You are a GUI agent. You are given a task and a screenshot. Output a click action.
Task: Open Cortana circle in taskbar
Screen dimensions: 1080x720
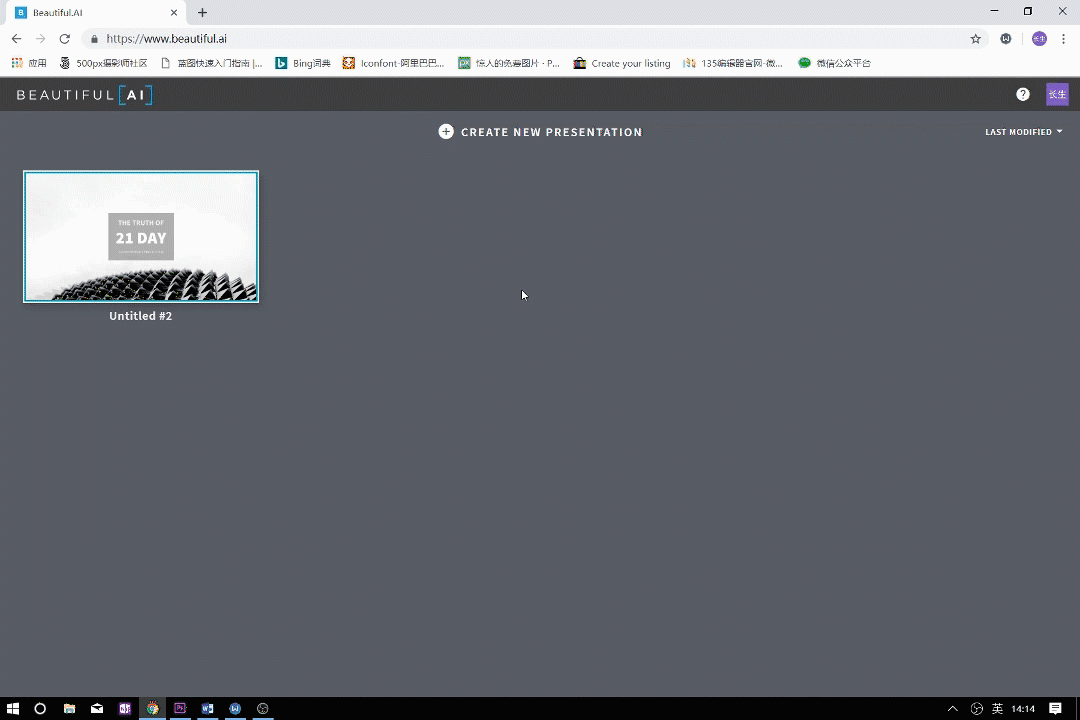tap(40, 708)
